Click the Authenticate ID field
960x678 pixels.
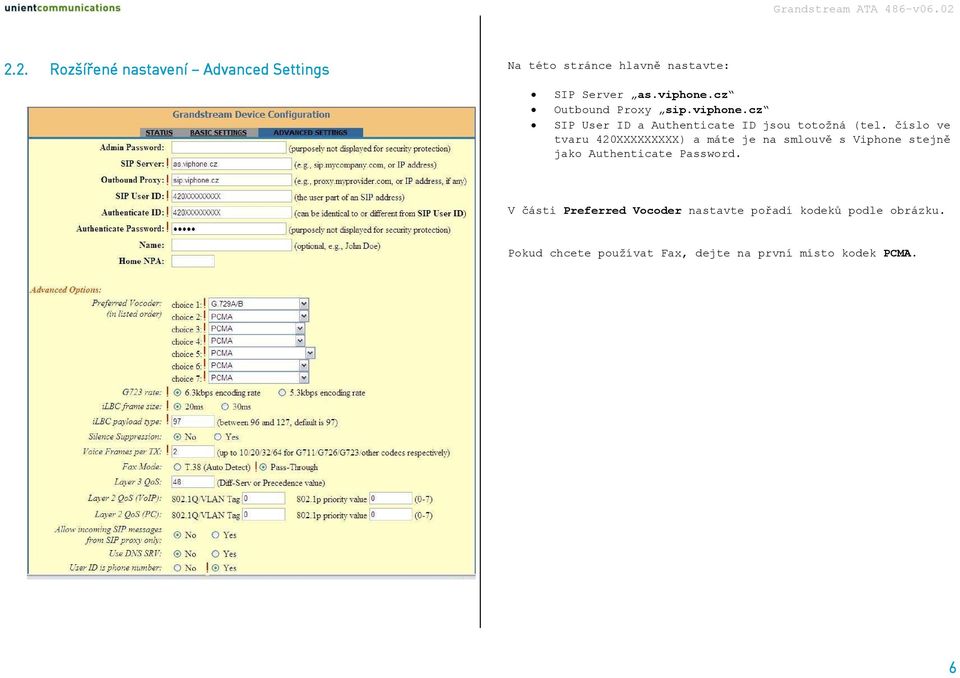(231, 213)
